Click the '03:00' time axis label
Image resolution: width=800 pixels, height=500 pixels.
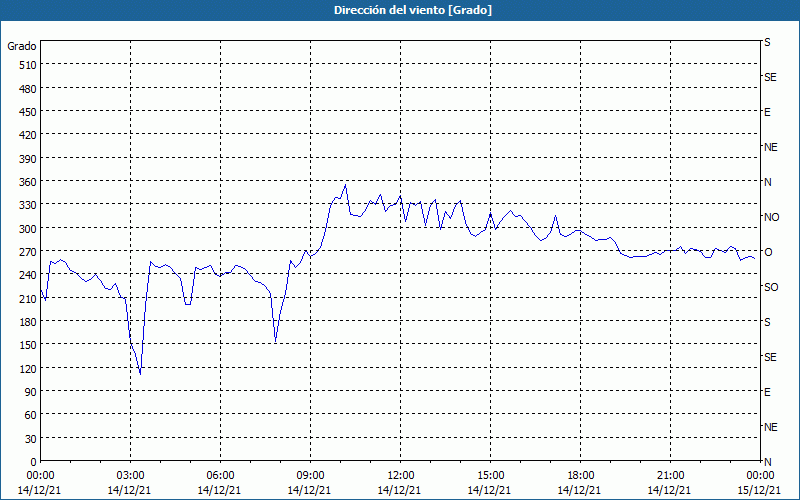(130, 476)
